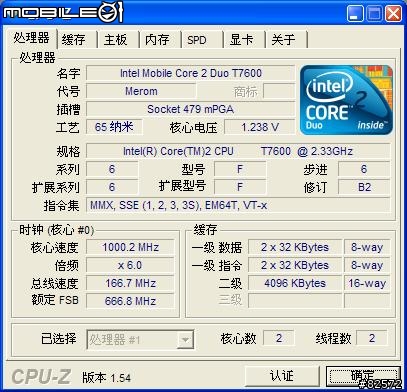Viewport: 407px width, 392px height.
Task: Click the 步进 value 6
Action: click(364, 169)
